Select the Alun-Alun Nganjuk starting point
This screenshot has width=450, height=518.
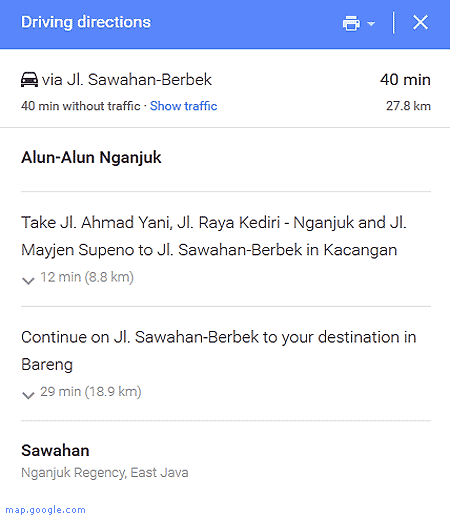91,157
